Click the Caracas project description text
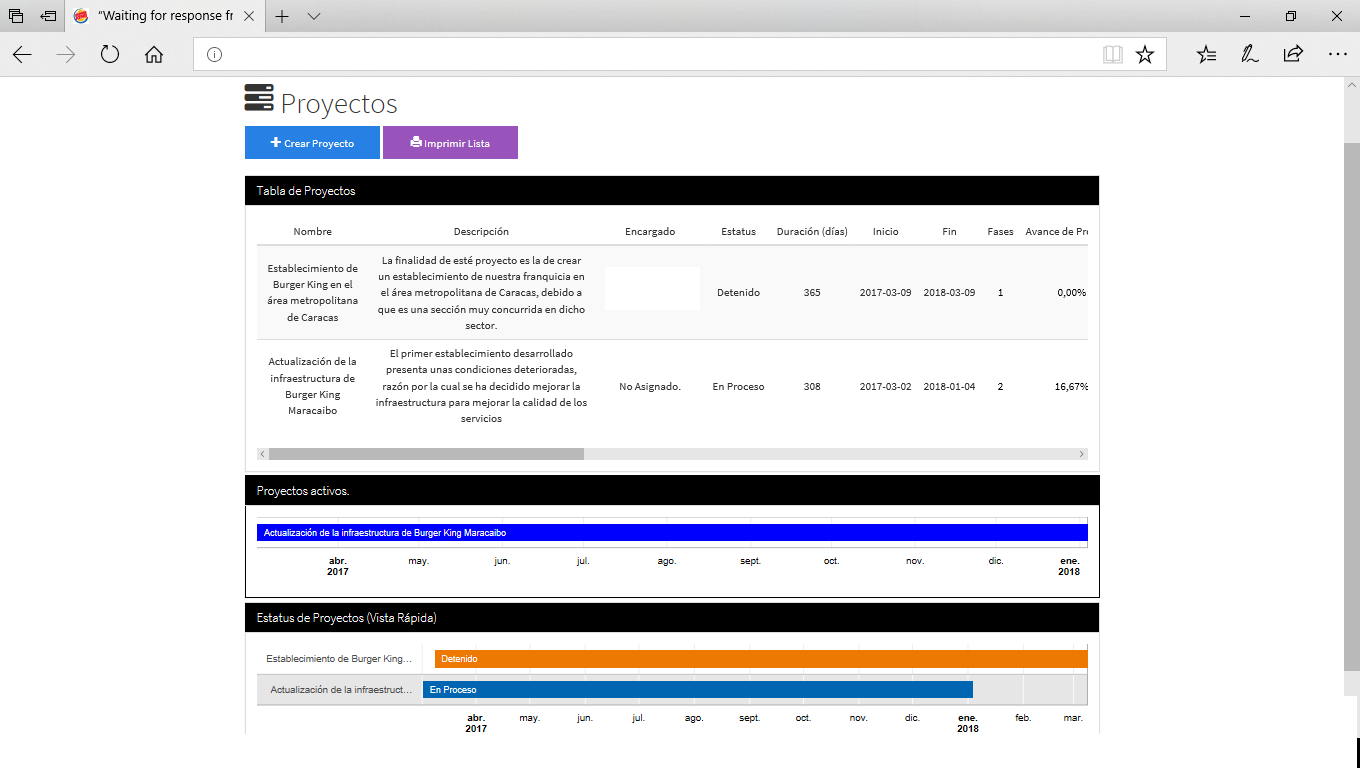 (x=481, y=293)
